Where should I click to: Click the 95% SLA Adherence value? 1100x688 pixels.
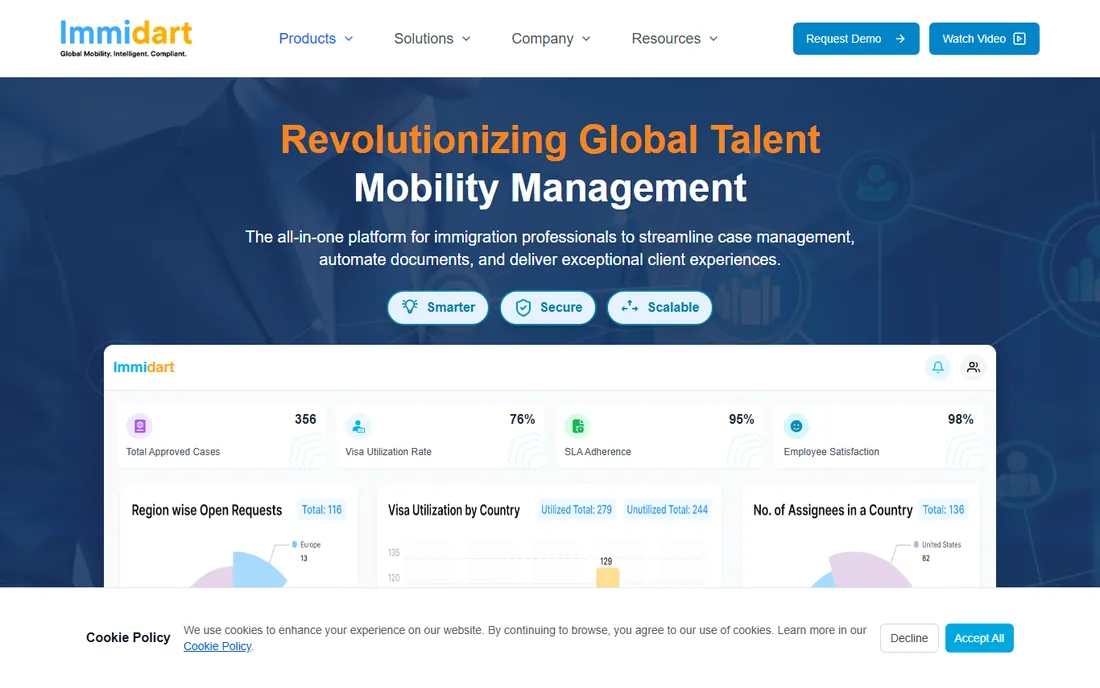742,419
